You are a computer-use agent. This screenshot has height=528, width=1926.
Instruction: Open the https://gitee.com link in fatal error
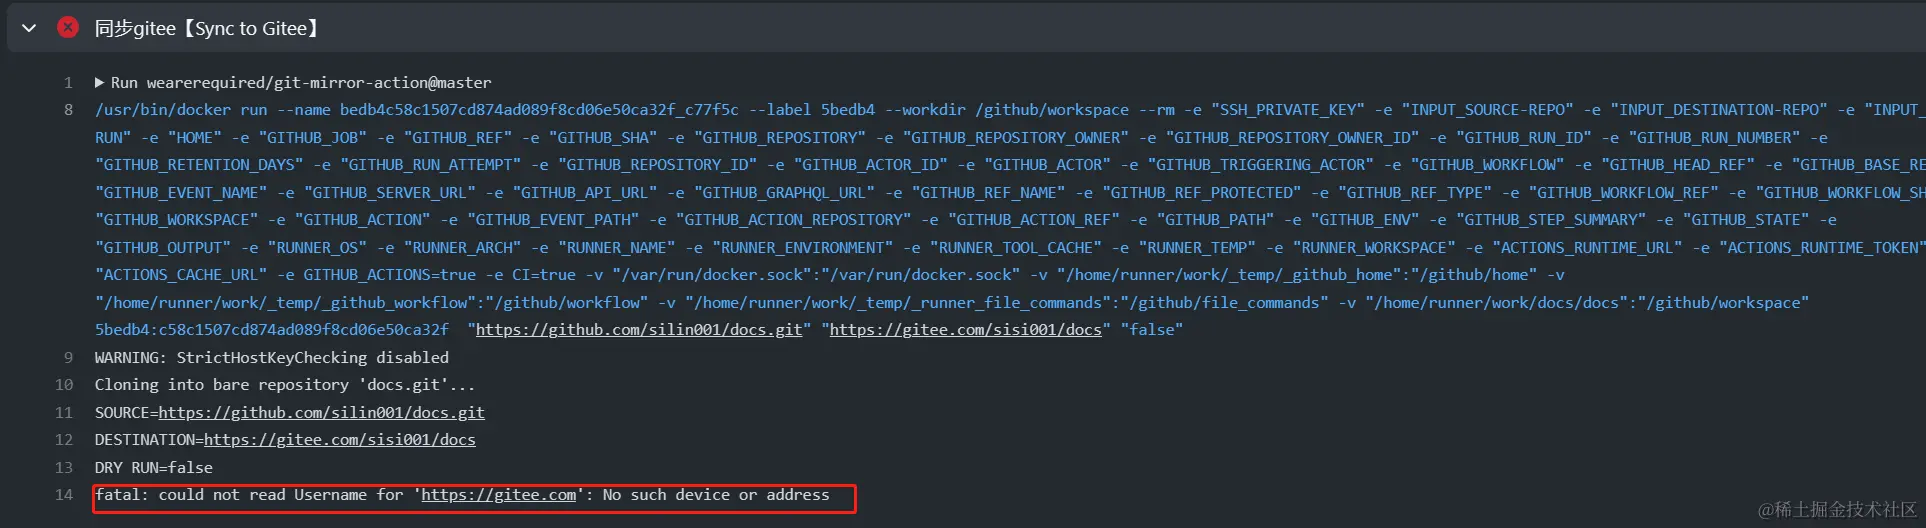click(x=499, y=495)
